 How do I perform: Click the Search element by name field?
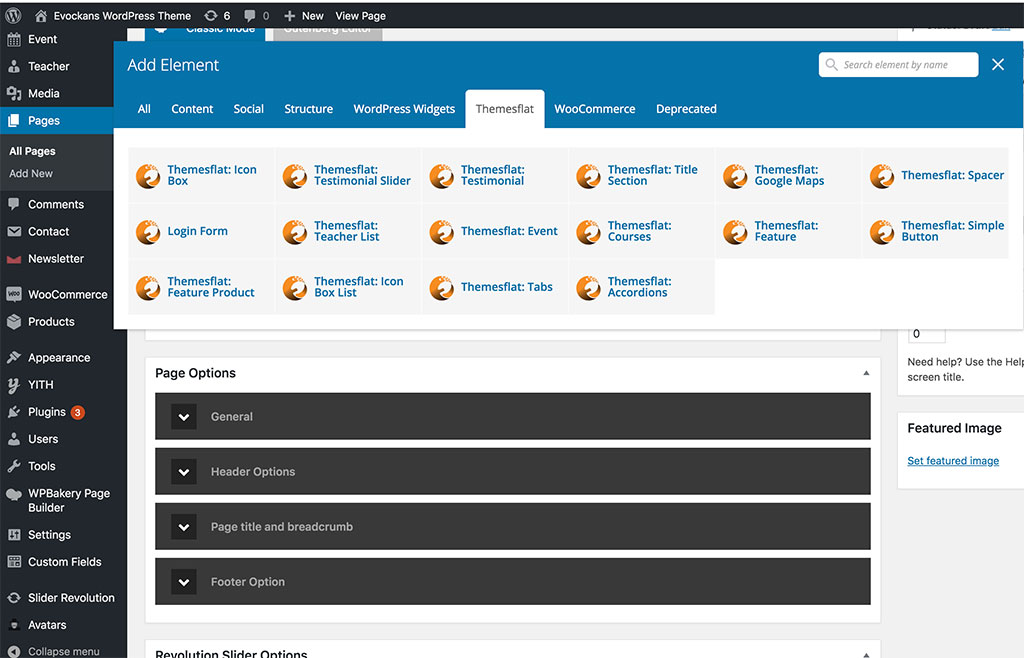[x=899, y=65]
